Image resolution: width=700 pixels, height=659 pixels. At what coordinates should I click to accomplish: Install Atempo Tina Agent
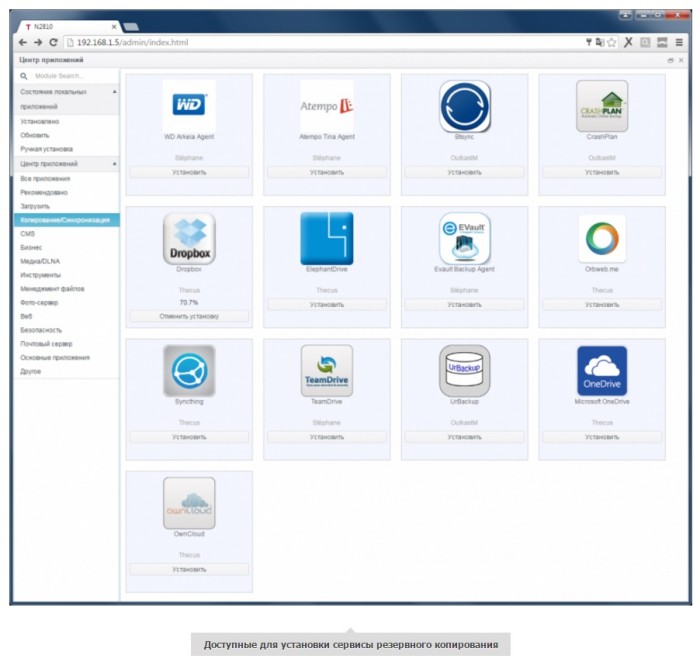pyautogui.click(x=327, y=172)
